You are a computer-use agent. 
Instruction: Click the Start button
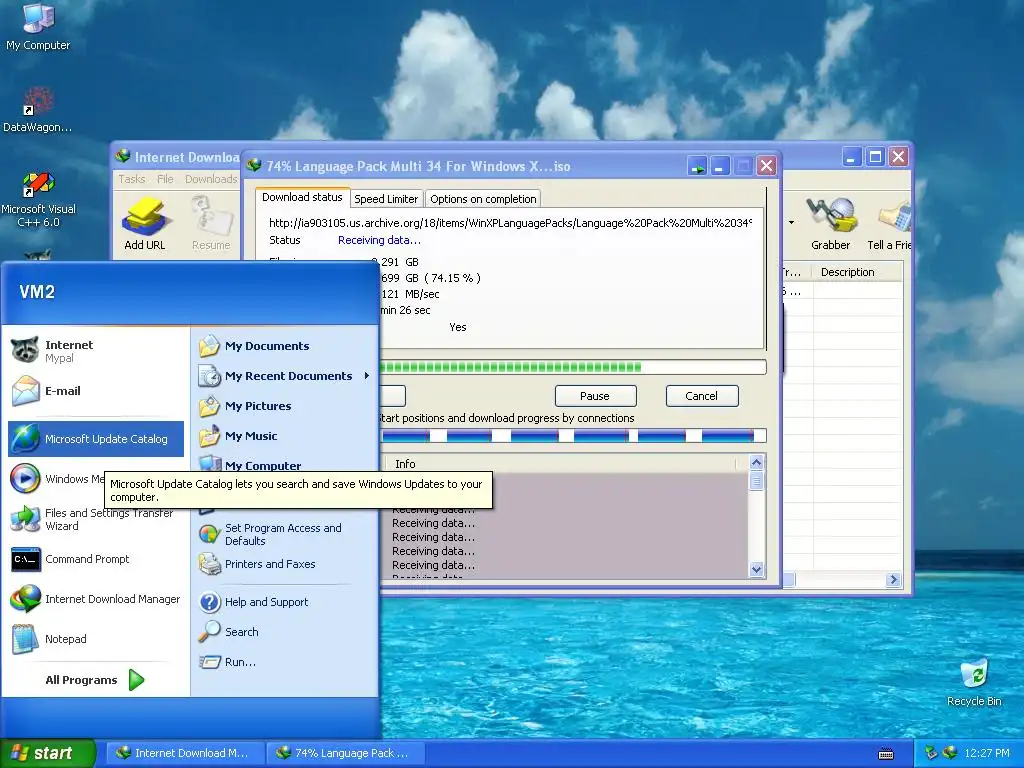click(48, 753)
